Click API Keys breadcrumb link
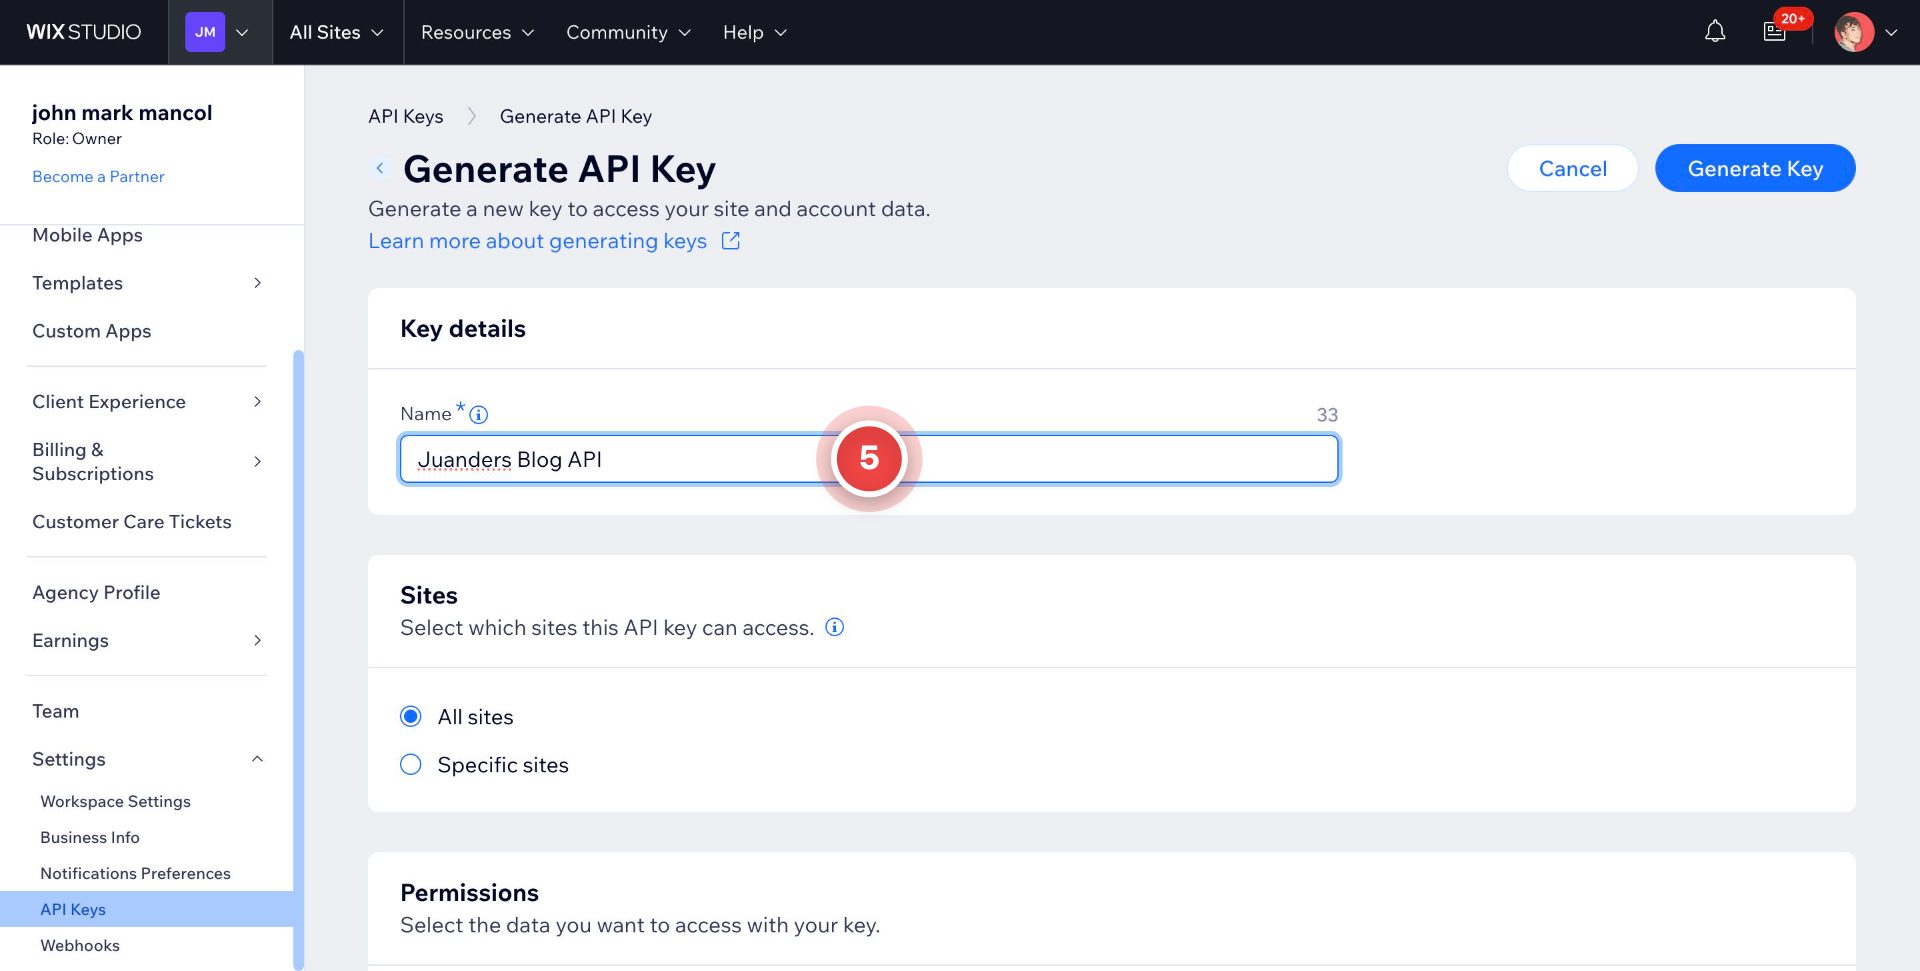1920x971 pixels. pos(405,116)
